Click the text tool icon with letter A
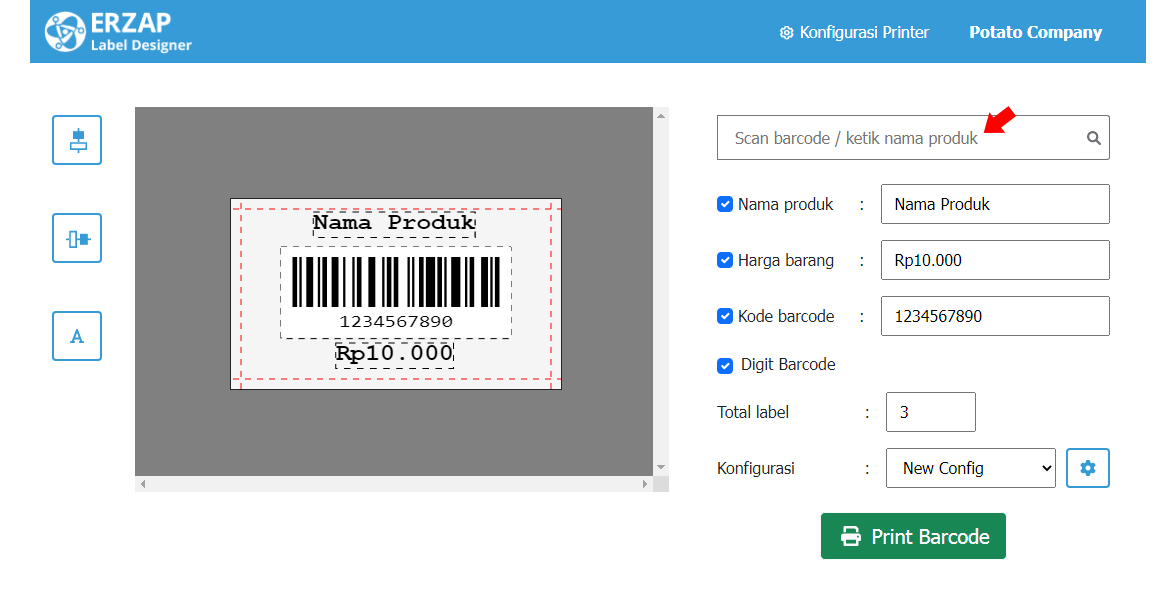The width and height of the screenshot is (1176, 606). coord(76,336)
